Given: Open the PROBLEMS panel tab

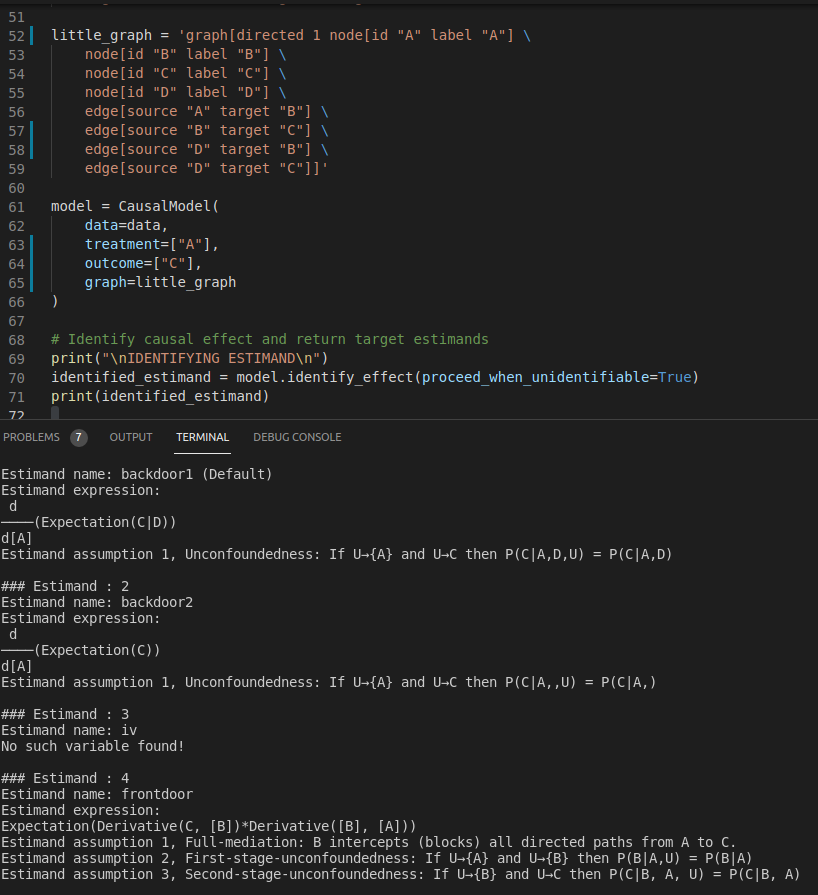Looking at the screenshot, I should point(31,437).
